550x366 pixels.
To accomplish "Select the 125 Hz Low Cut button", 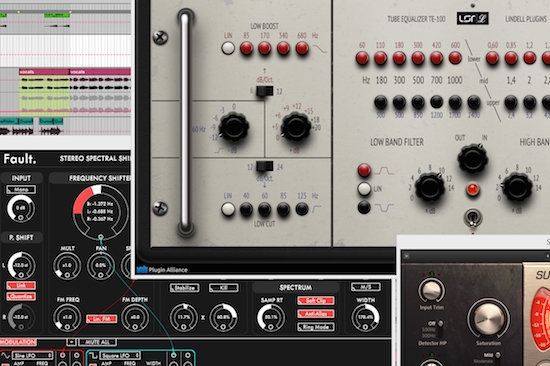I will click(x=302, y=209).
